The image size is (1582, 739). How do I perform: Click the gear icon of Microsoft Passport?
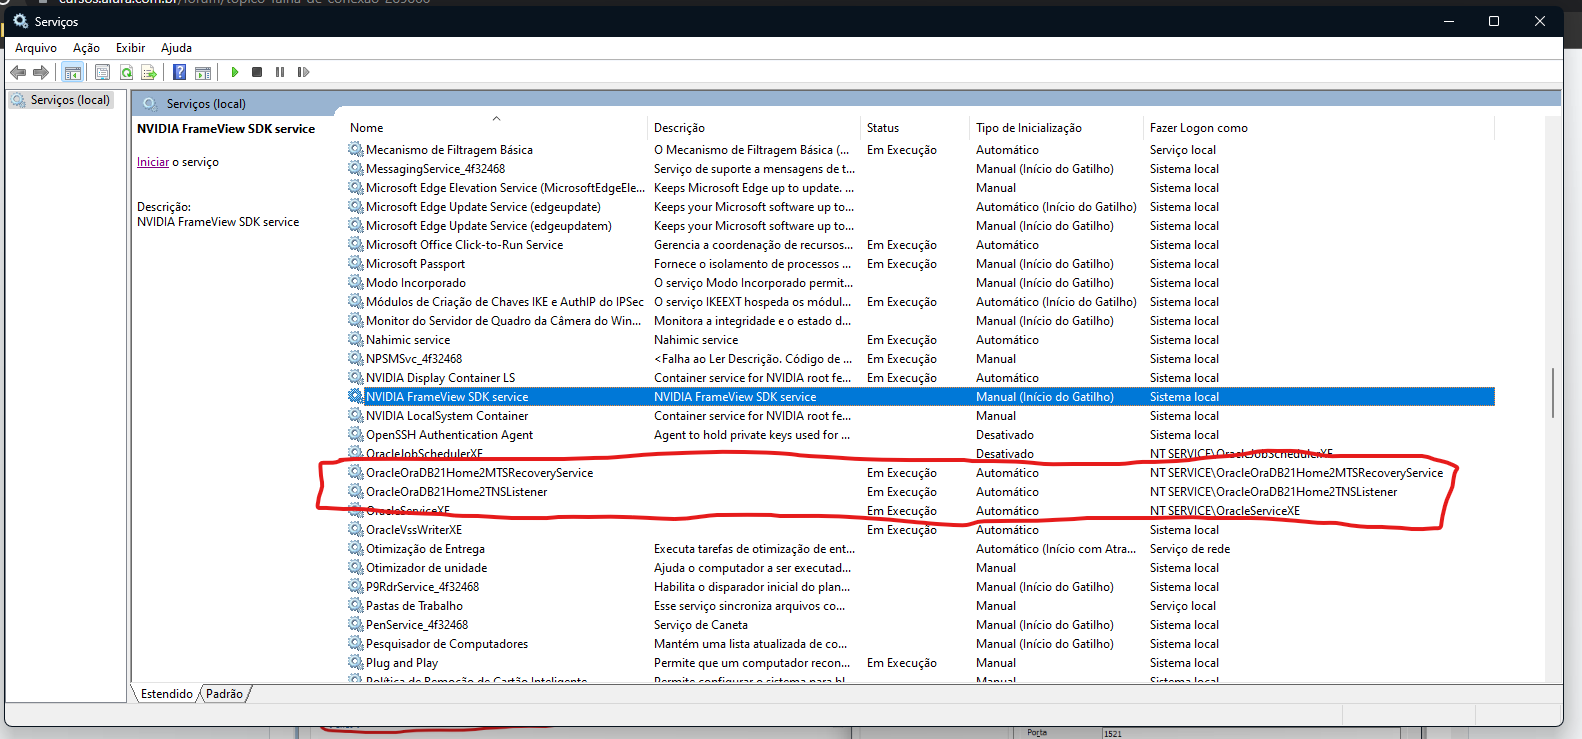coord(356,264)
